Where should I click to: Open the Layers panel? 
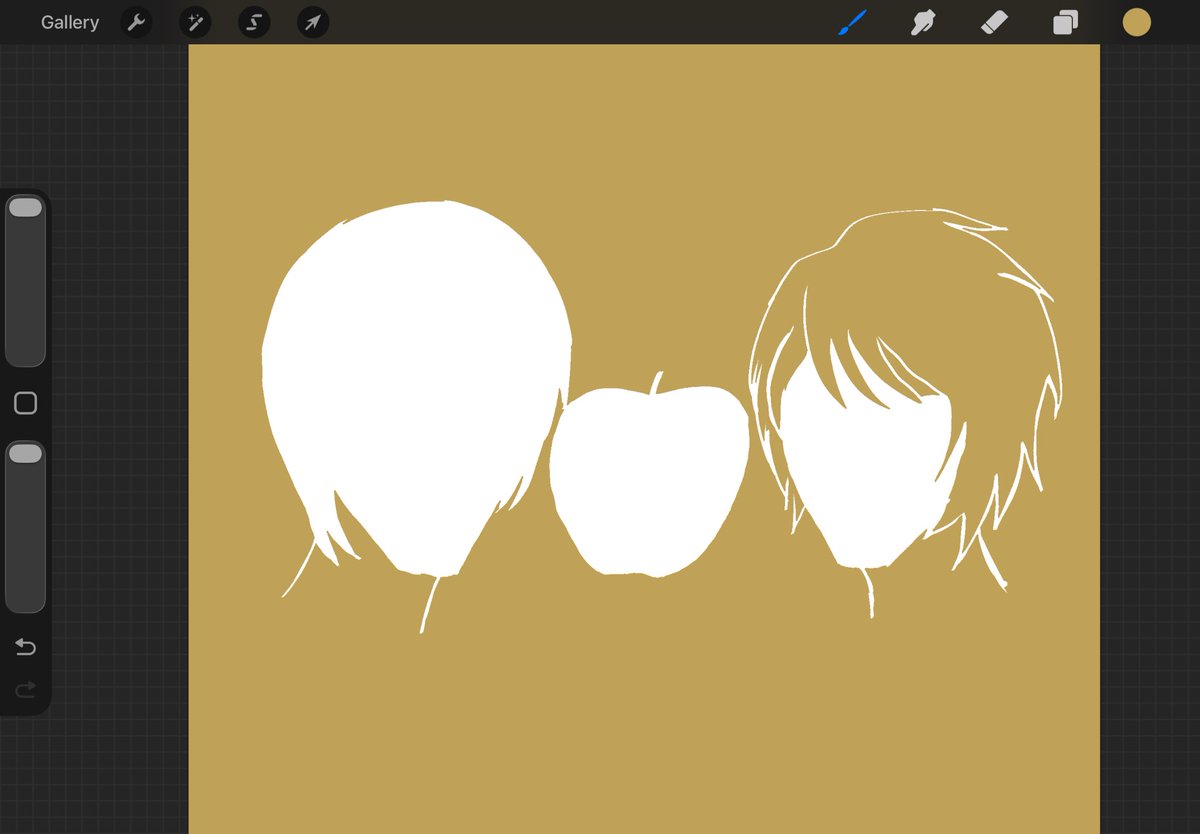tap(1065, 22)
